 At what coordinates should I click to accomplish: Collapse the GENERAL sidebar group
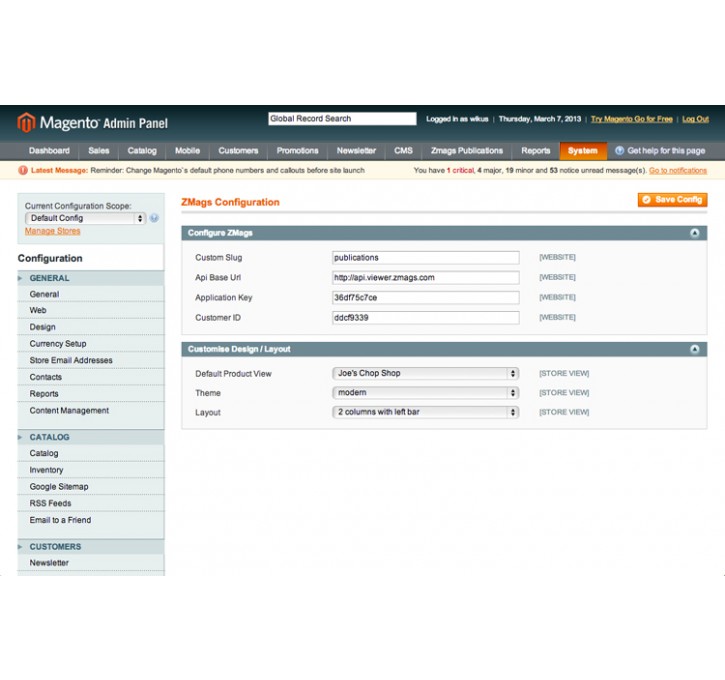(x=91, y=278)
